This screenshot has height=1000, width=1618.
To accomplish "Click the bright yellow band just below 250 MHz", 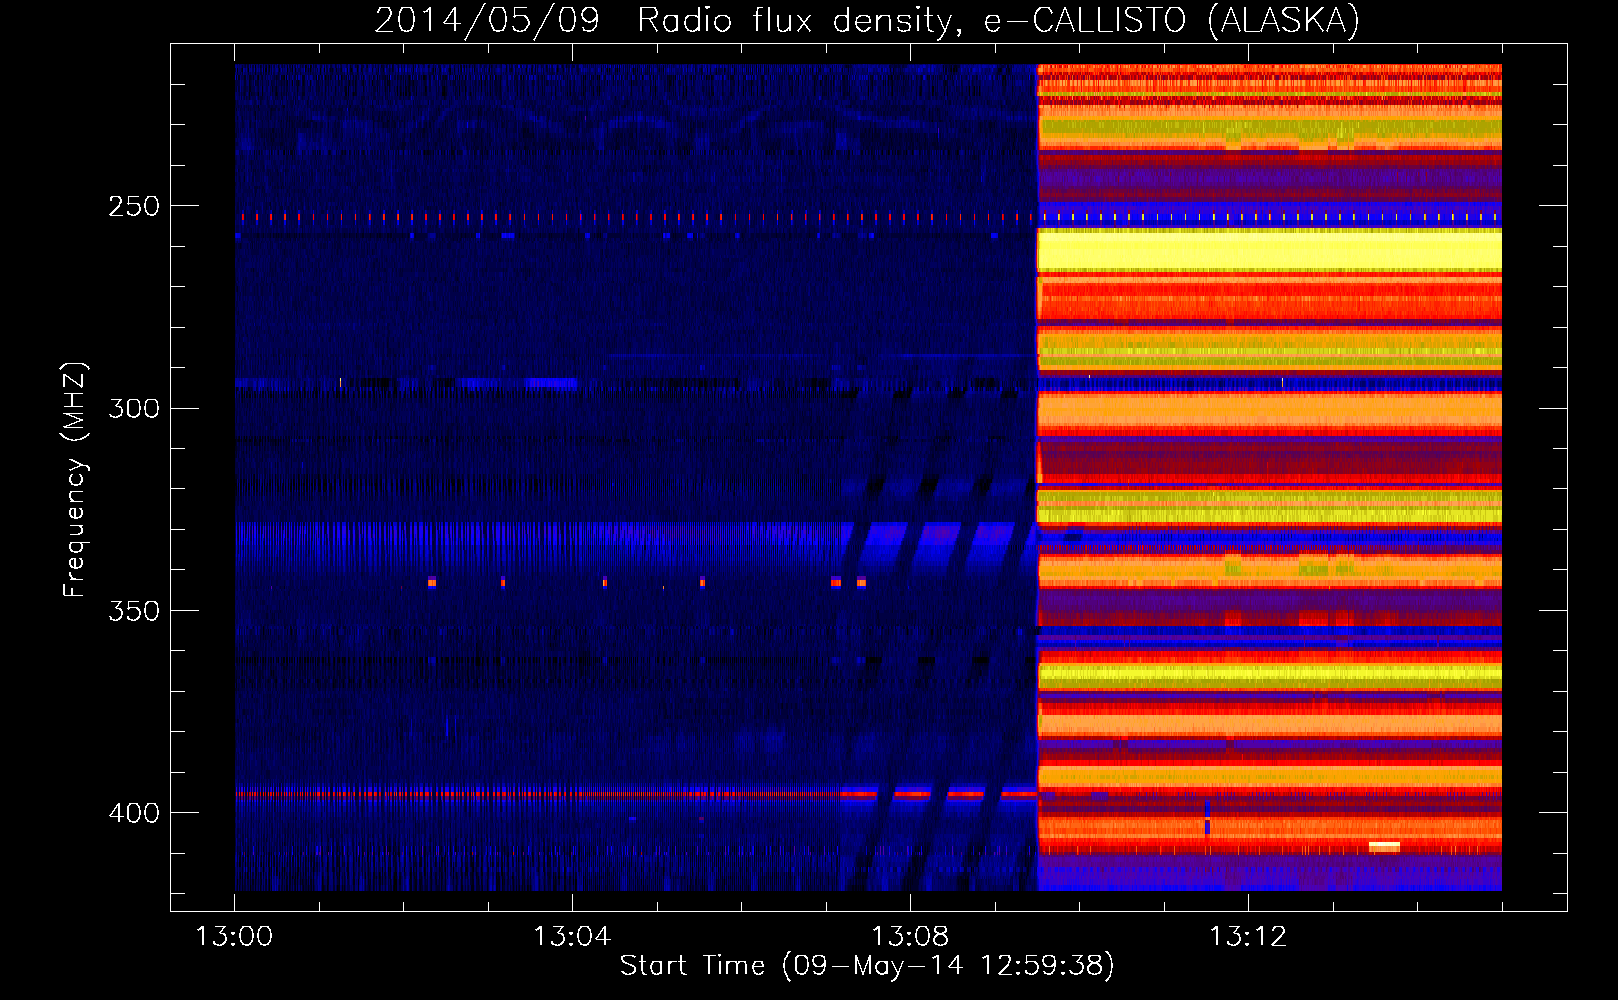I will point(1270,250).
